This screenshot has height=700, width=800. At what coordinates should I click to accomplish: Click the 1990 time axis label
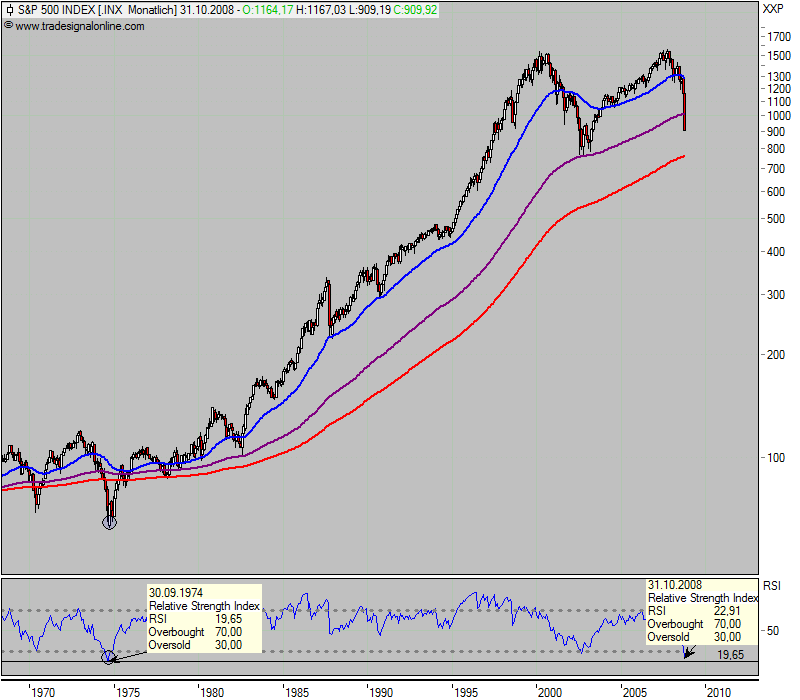[x=381, y=692]
